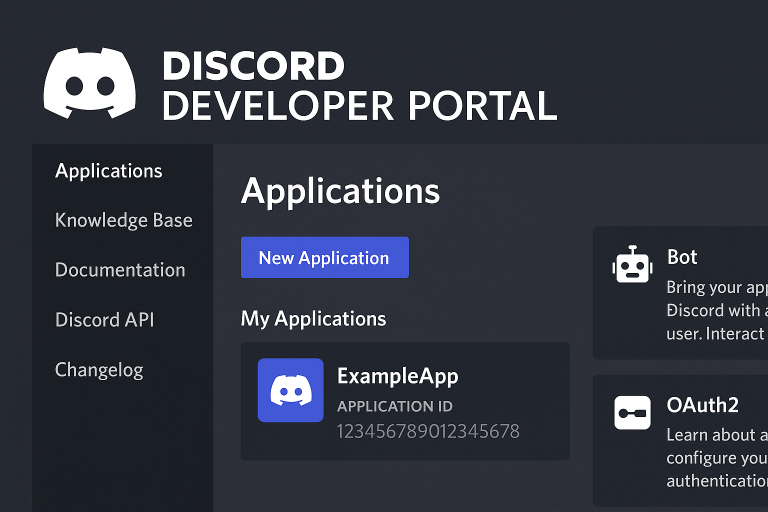The image size is (768, 512).
Task: Open Knowledge Base from the sidebar
Action: [x=124, y=220]
